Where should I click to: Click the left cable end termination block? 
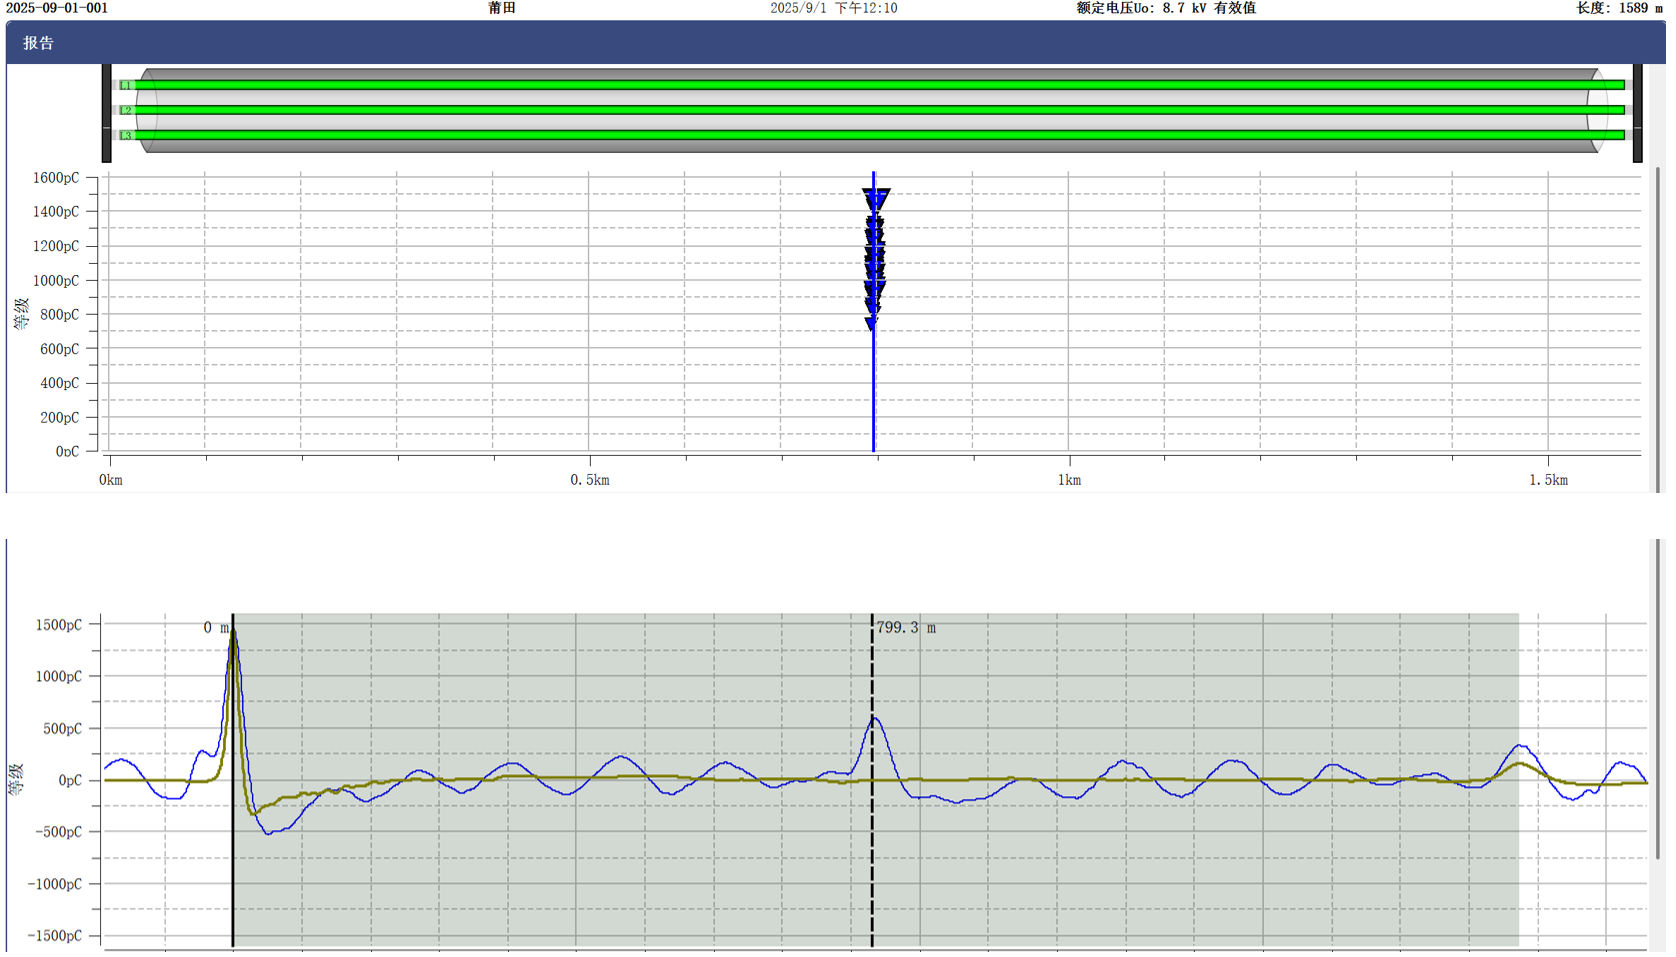(x=107, y=113)
